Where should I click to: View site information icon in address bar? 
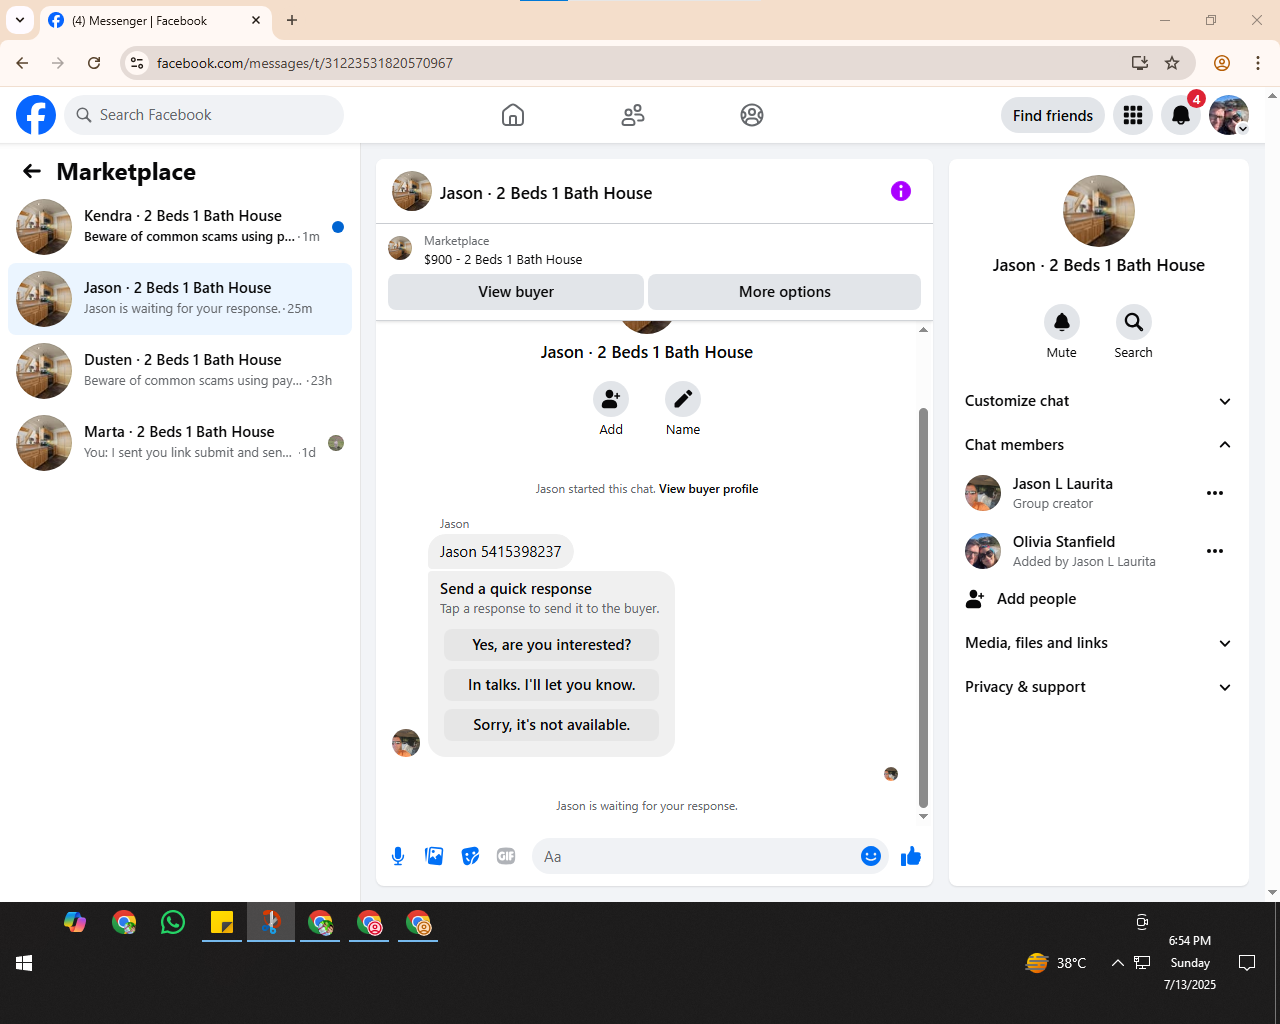(x=138, y=63)
